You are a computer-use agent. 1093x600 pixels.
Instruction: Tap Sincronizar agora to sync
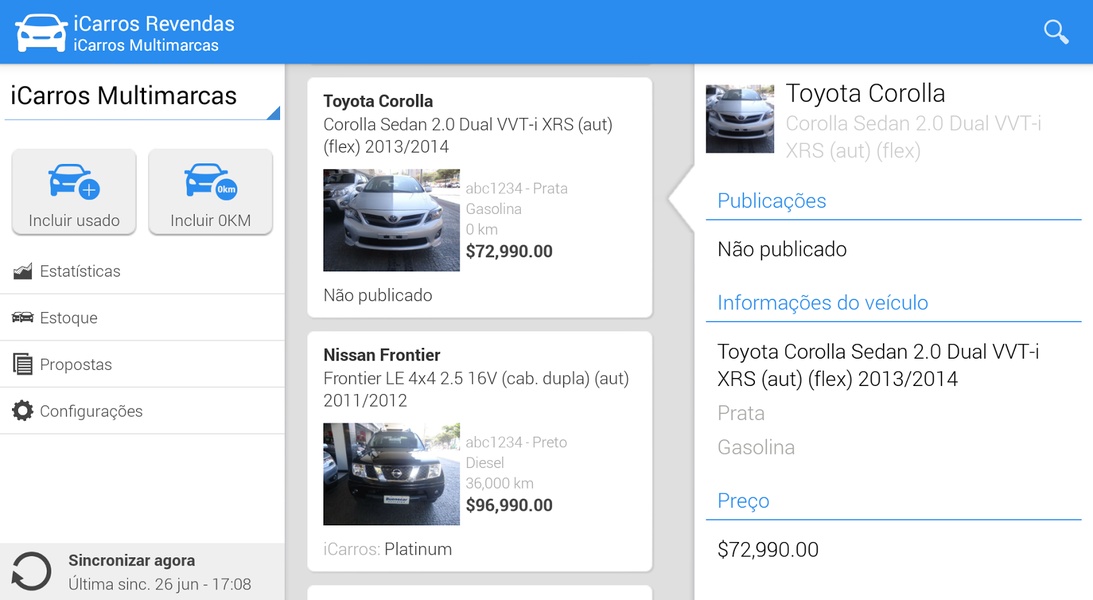tap(132, 560)
